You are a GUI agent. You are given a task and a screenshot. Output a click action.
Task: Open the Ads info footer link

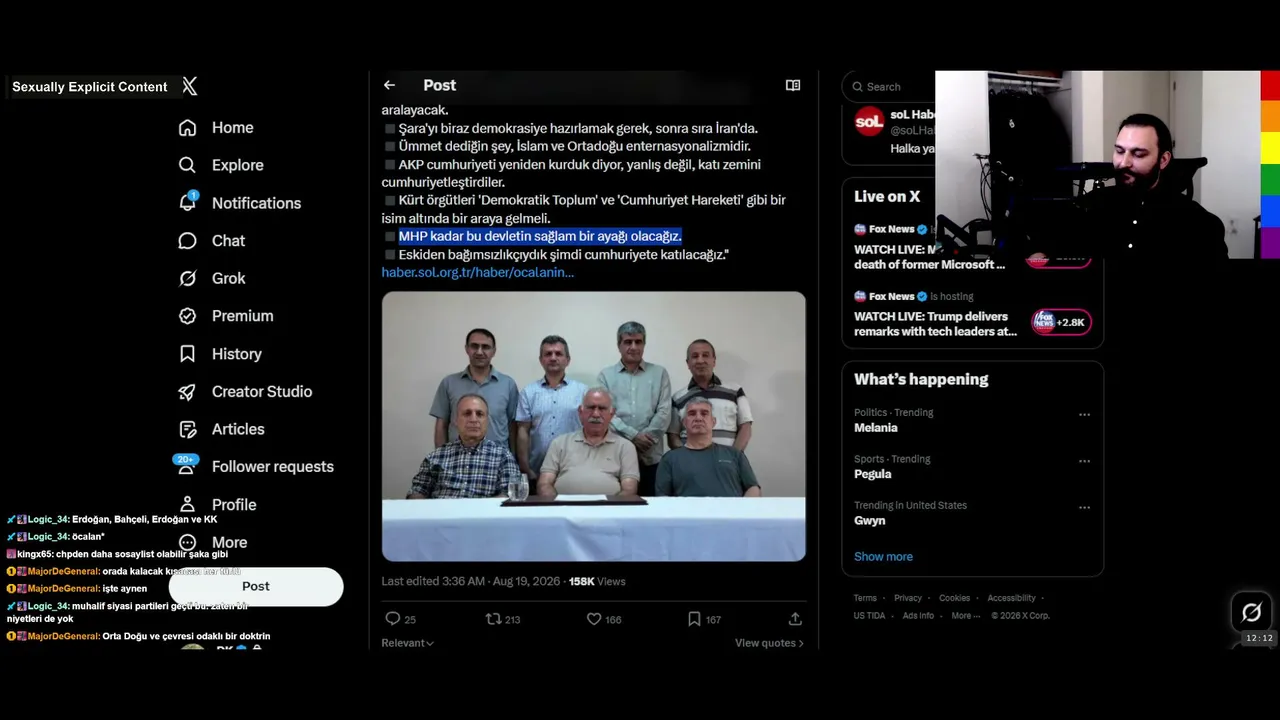click(918, 616)
